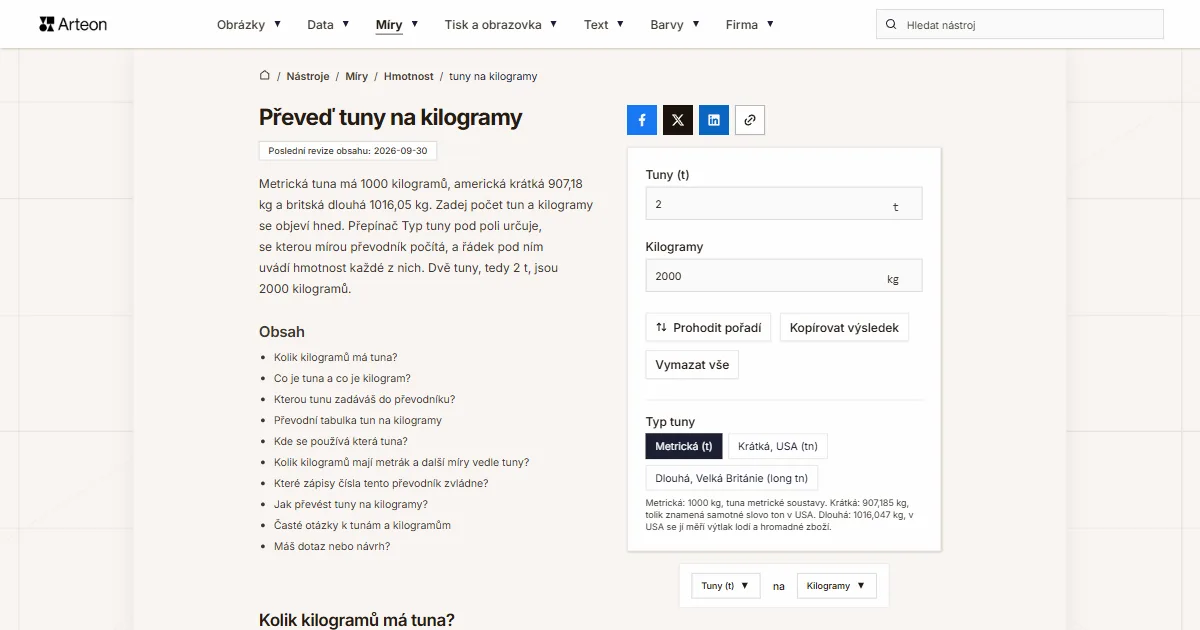Open the Barvy menu
Screen dimensions: 1200x630
(675, 24)
